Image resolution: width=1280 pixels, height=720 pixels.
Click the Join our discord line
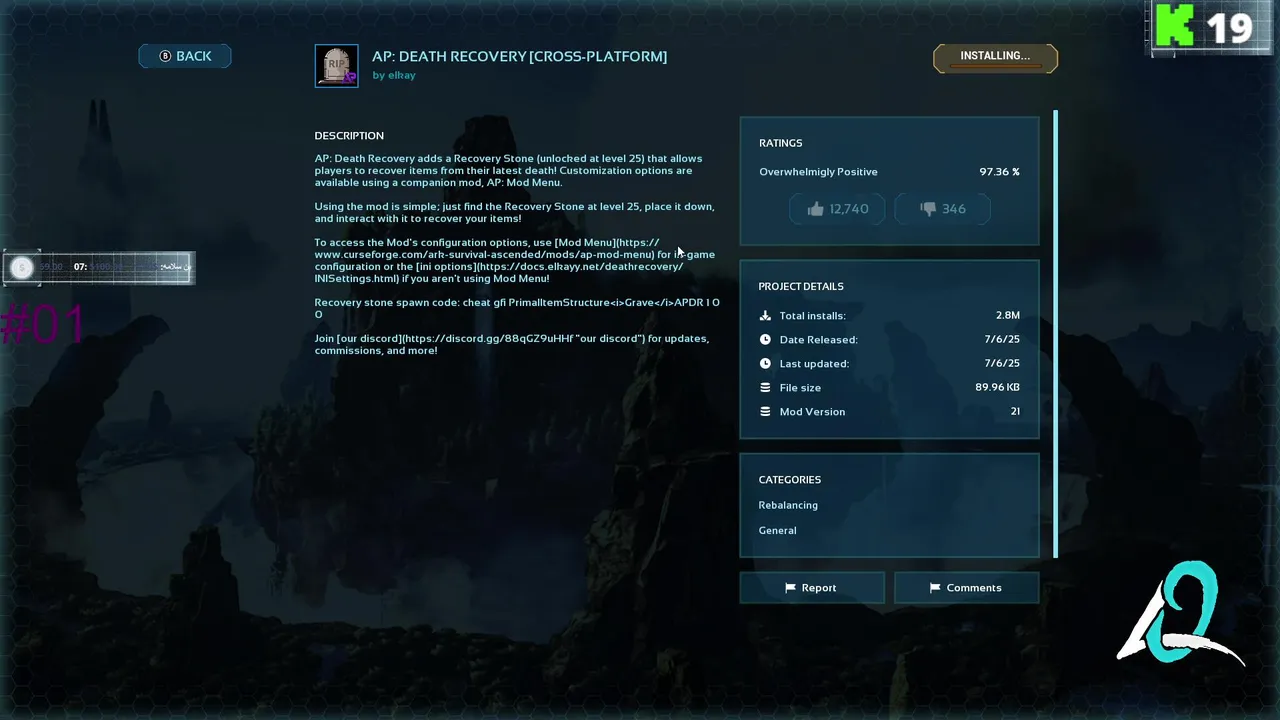click(x=512, y=344)
